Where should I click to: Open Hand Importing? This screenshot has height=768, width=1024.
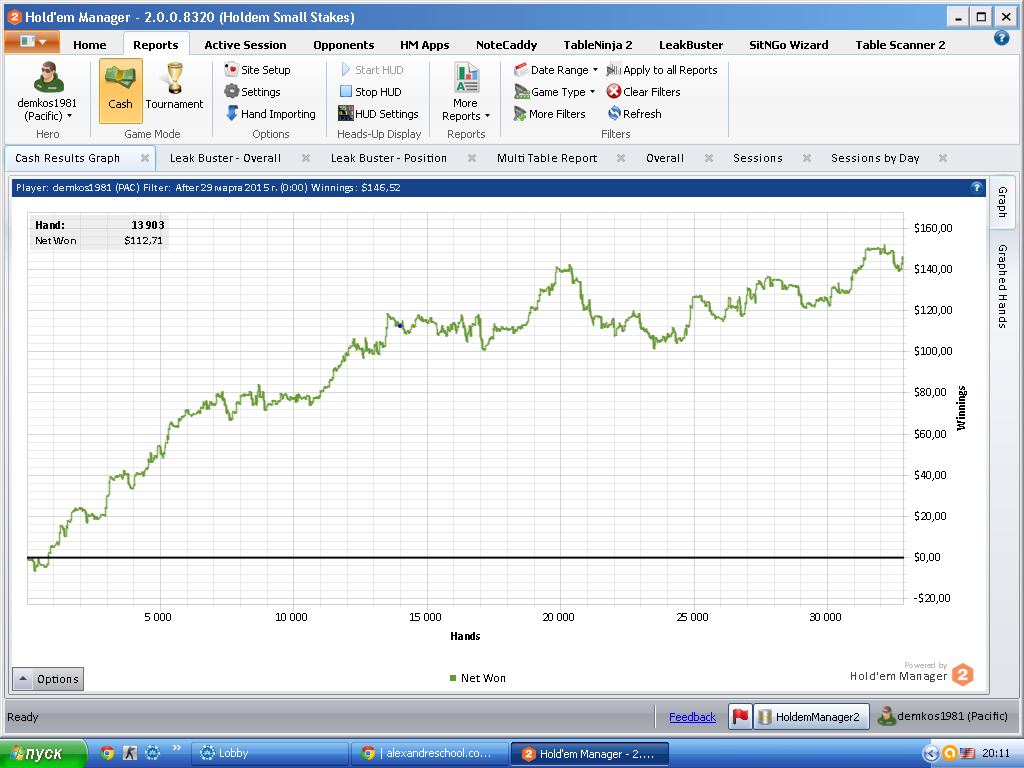coord(270,114)
